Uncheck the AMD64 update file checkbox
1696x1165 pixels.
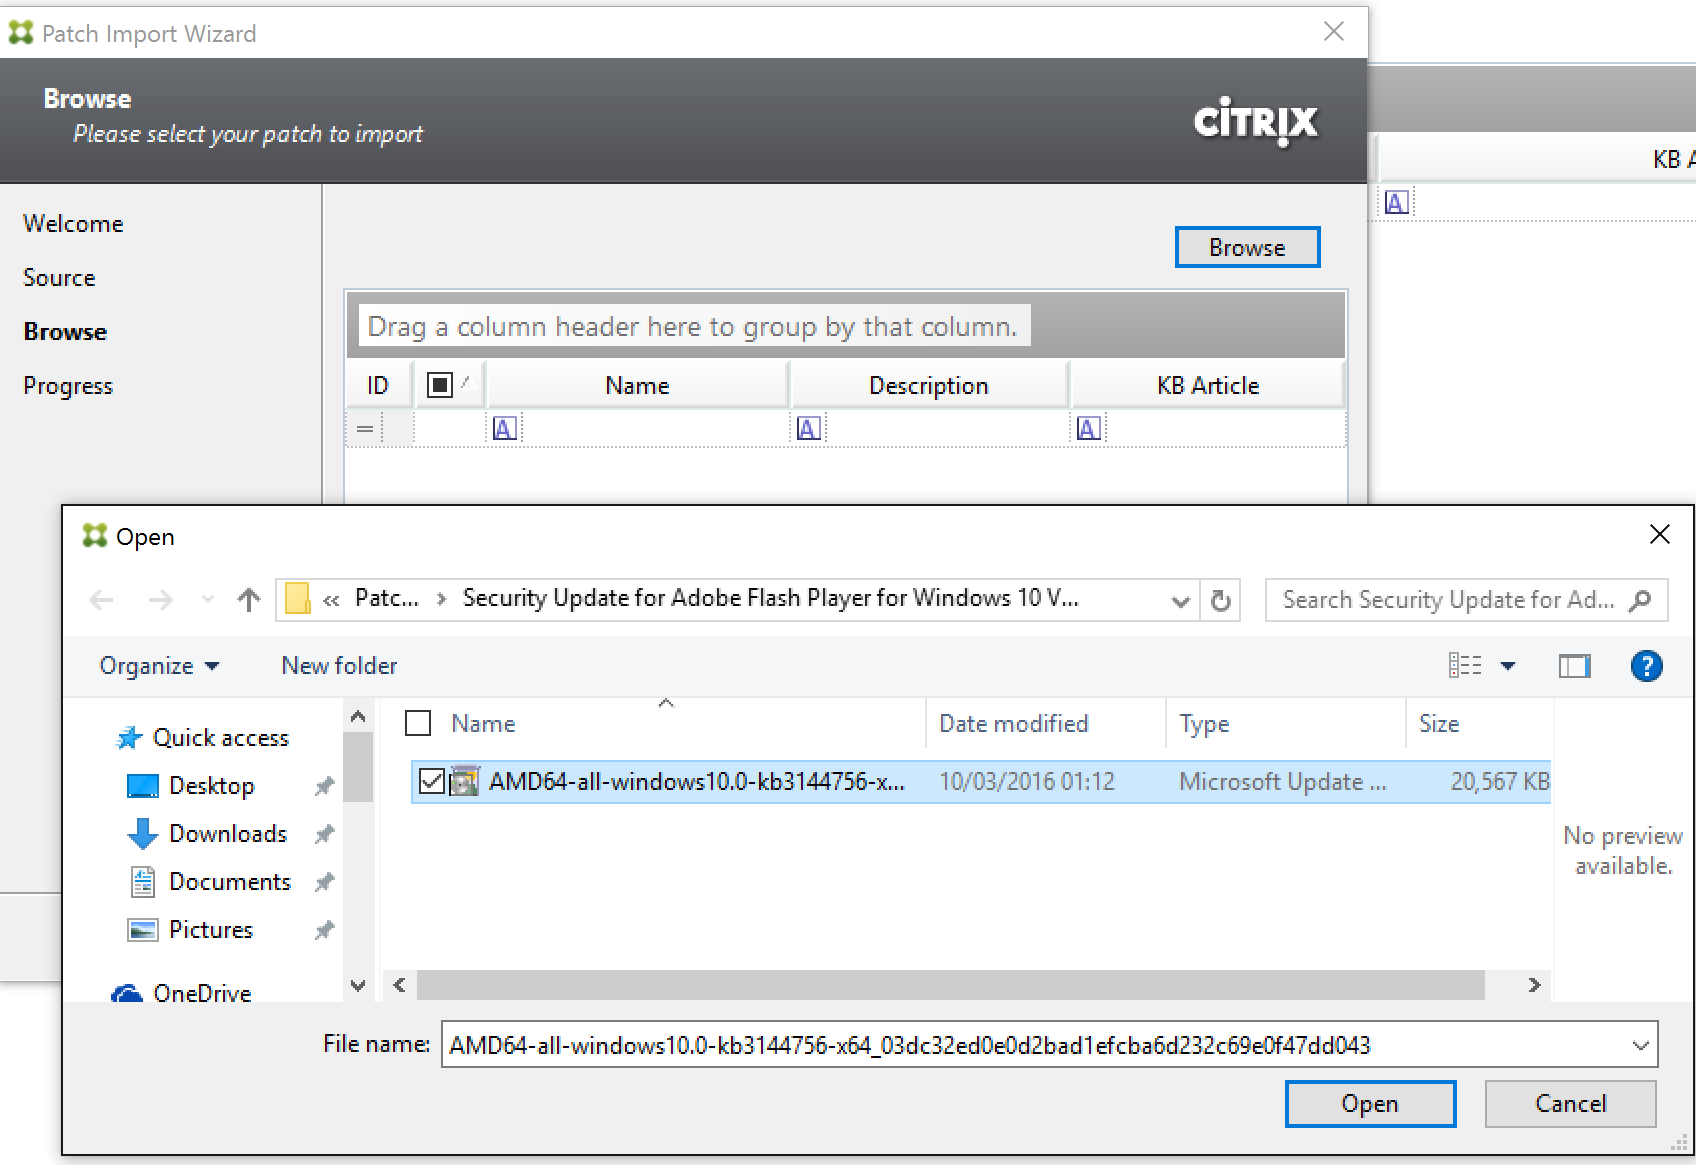tap(431, 781)
